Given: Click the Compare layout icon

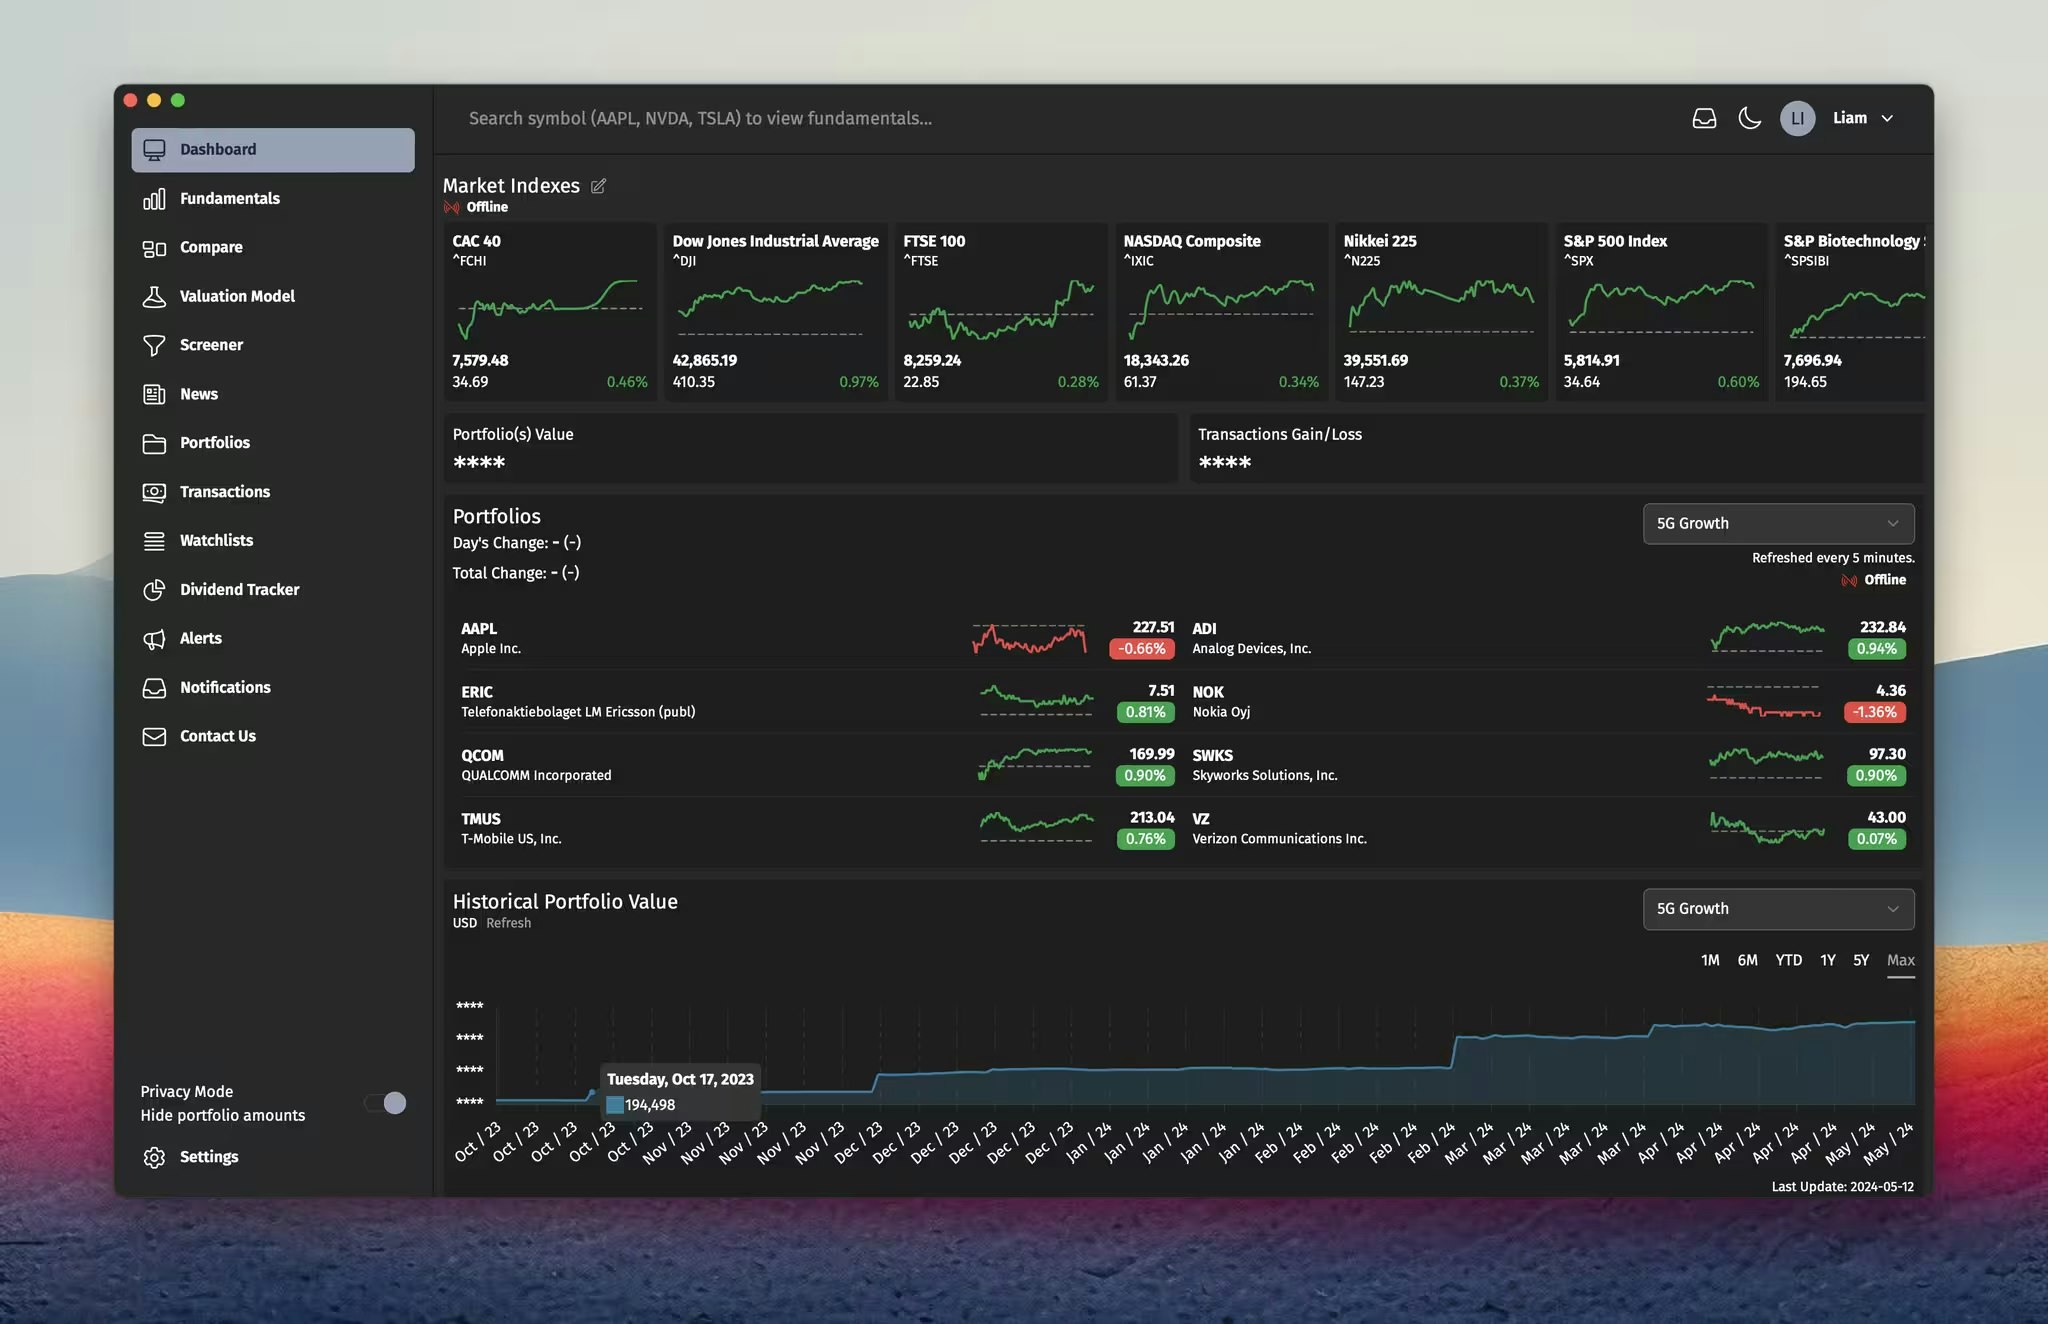Looking at the screenshot, I should click(x=154, y=248).
